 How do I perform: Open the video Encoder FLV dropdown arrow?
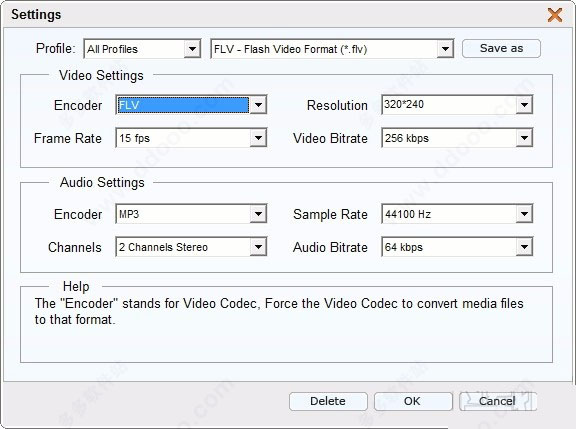pyautogui.click(x=258, y=105)
